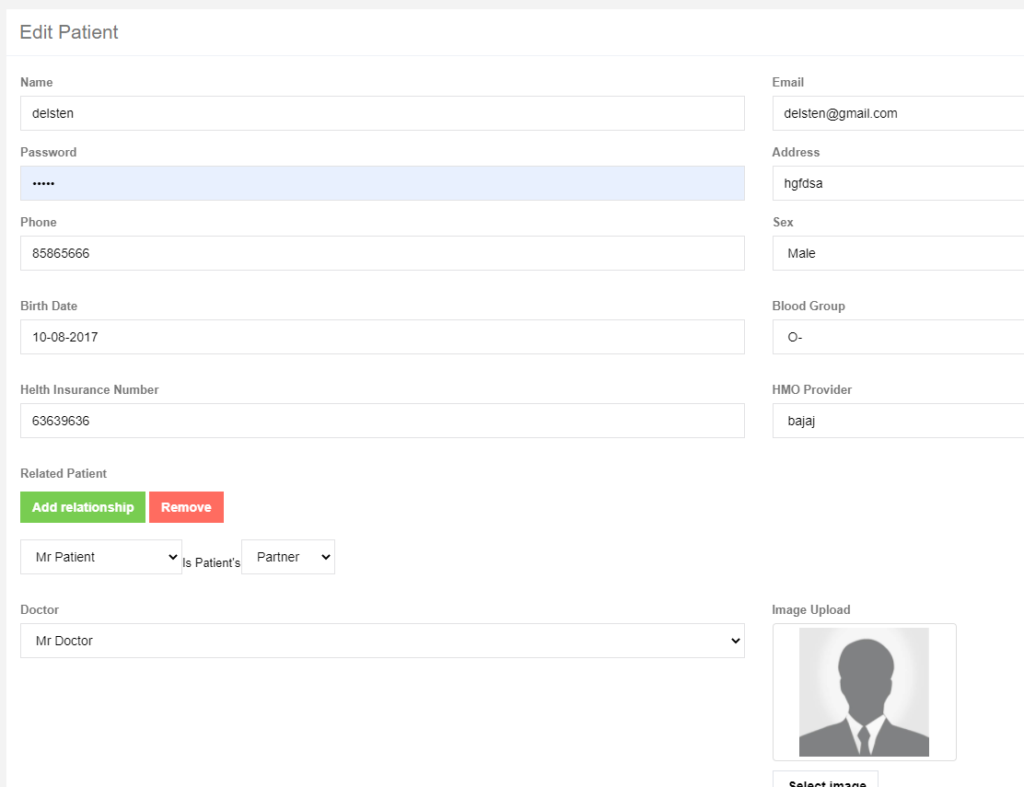Click the patient profile avatar image
Screen dimensions: 1024x787
(x=864, y=692)
